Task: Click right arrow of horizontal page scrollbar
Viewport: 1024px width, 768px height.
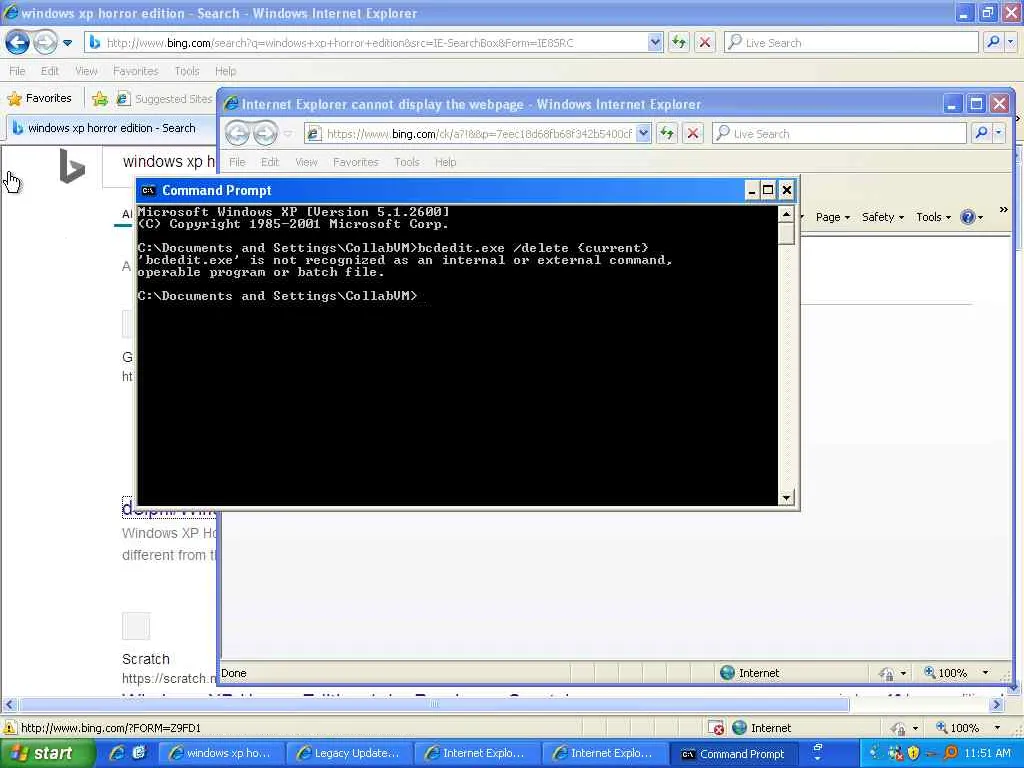Action: coord(997,705)
